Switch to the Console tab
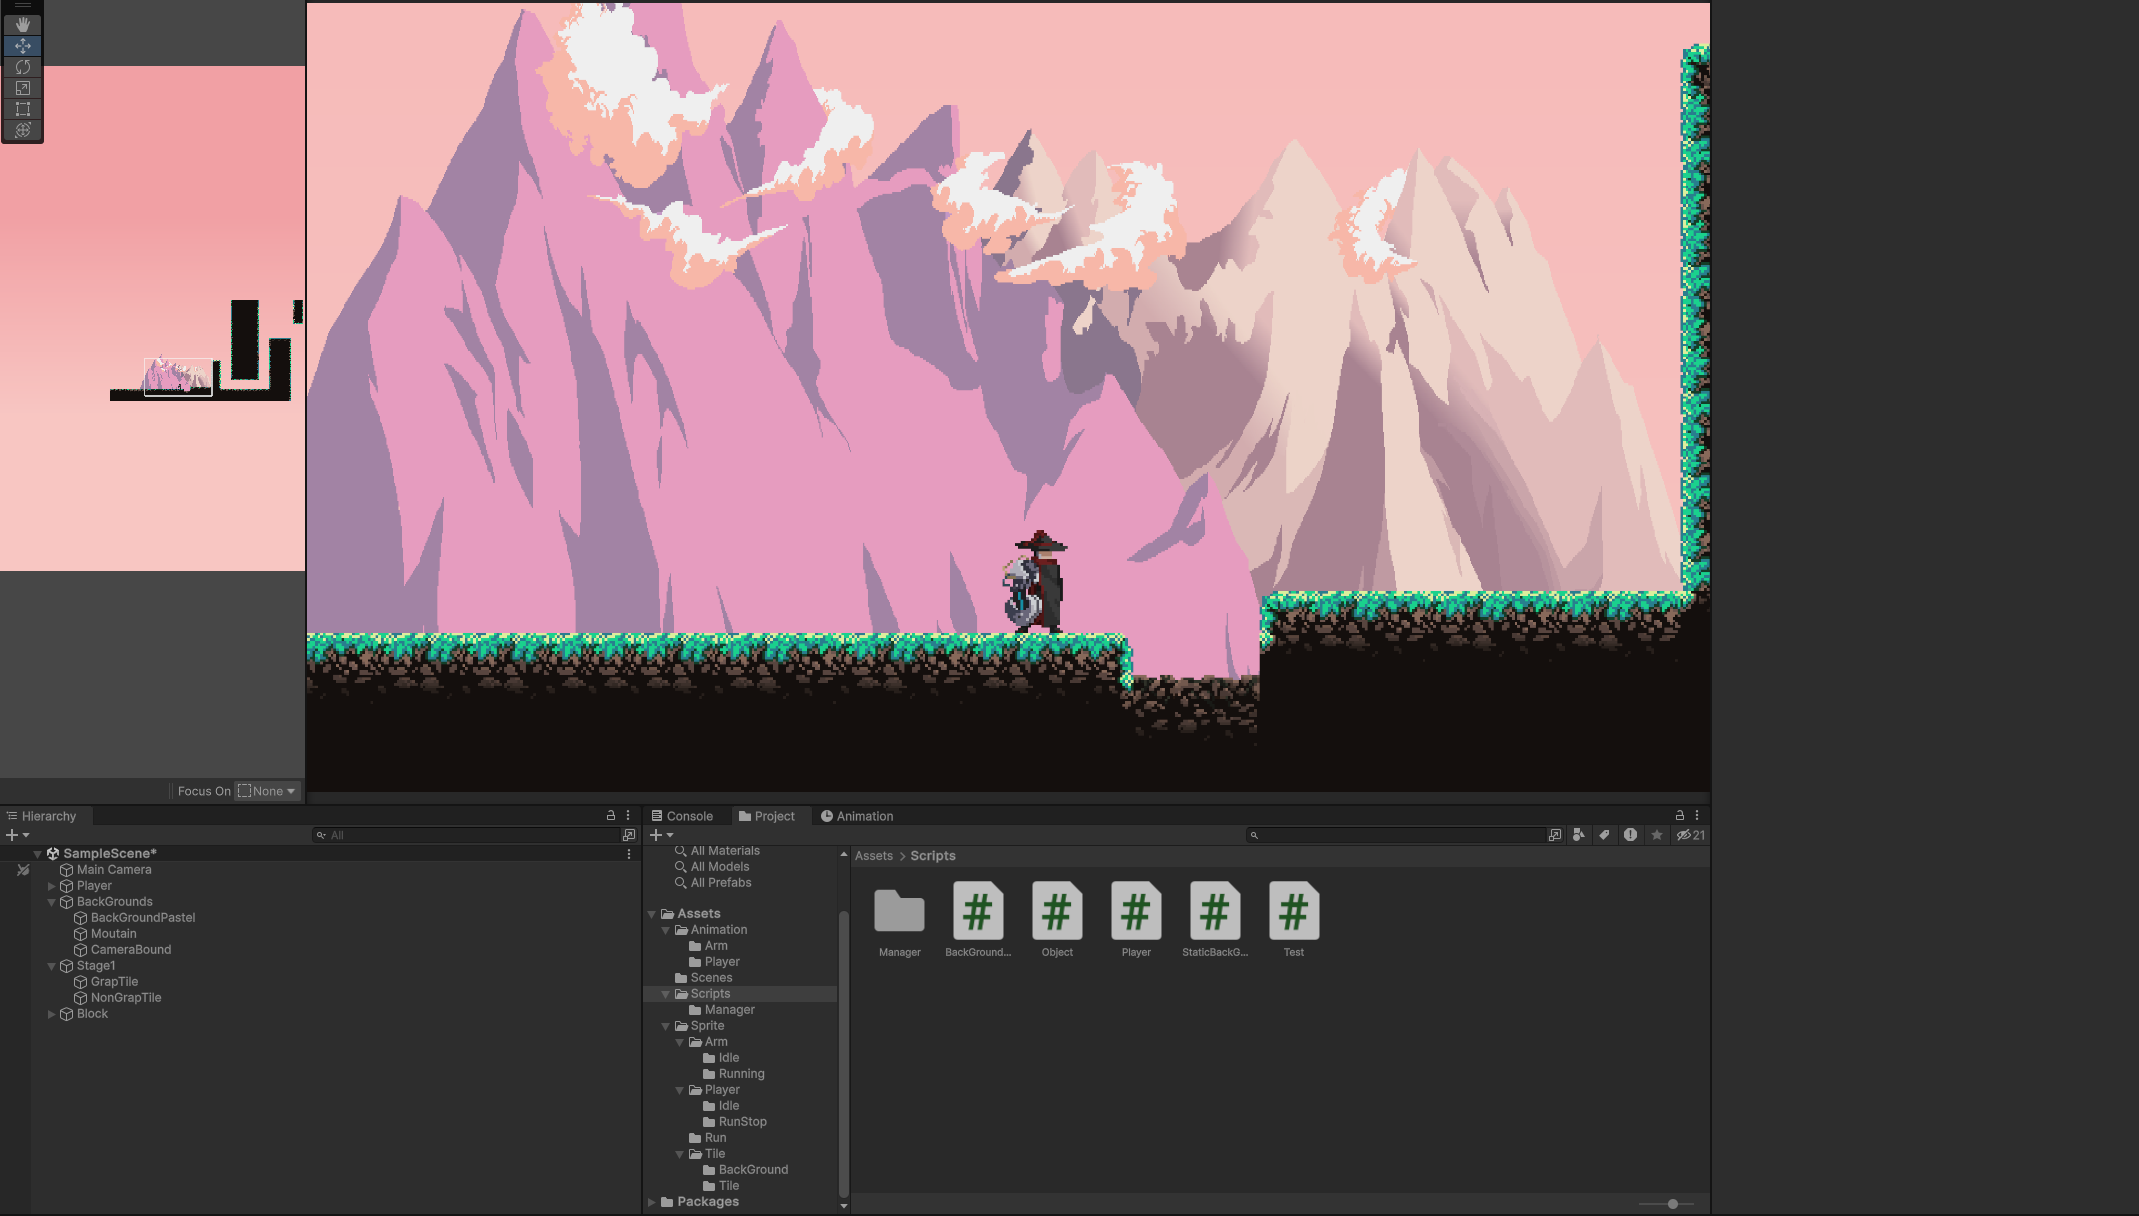Screen dimensions: 2139x1216 682,816
